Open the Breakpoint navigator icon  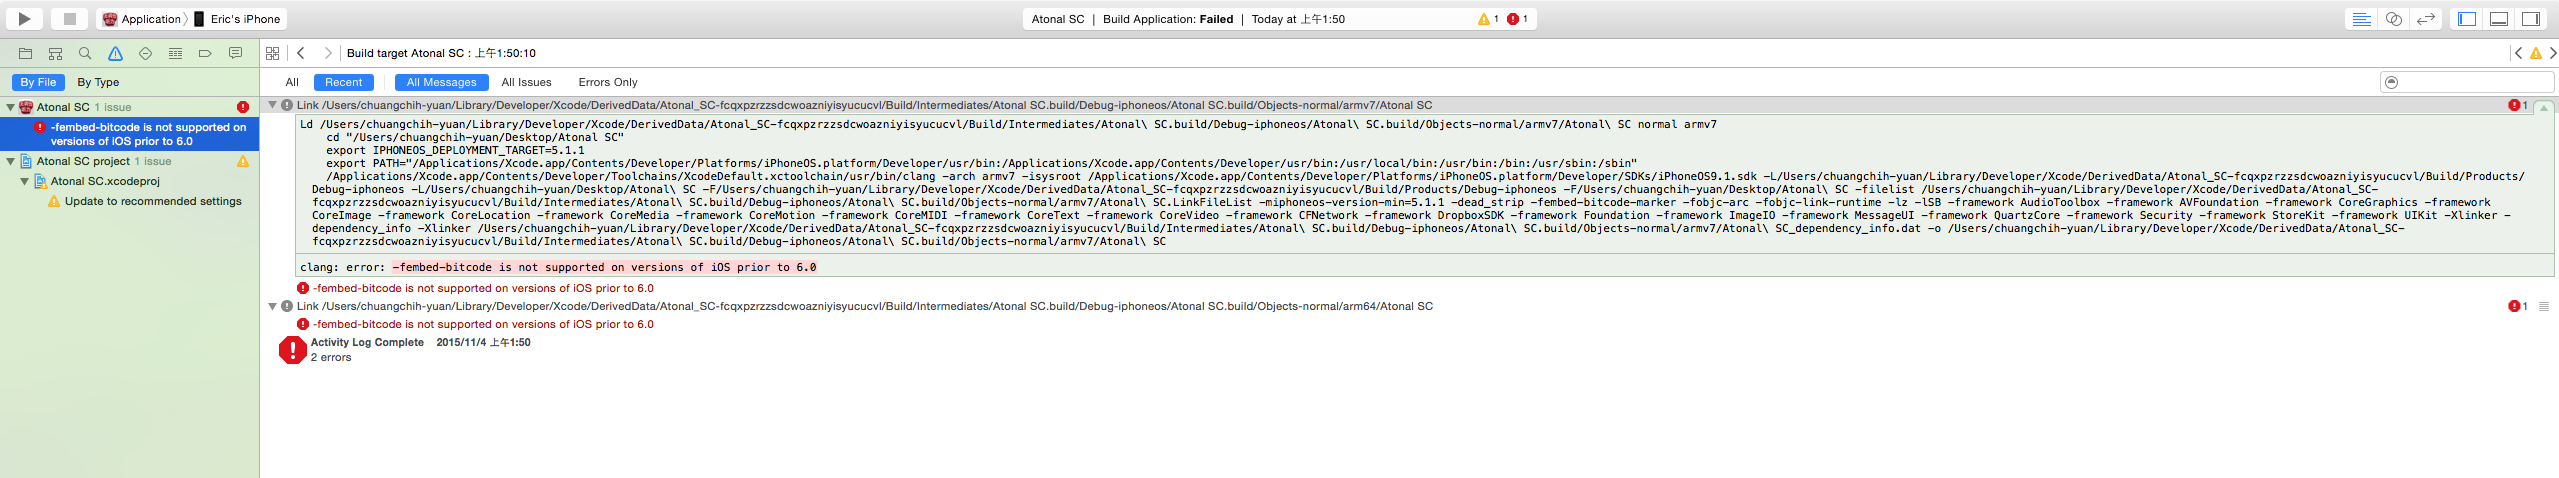[x=205, y=53]
